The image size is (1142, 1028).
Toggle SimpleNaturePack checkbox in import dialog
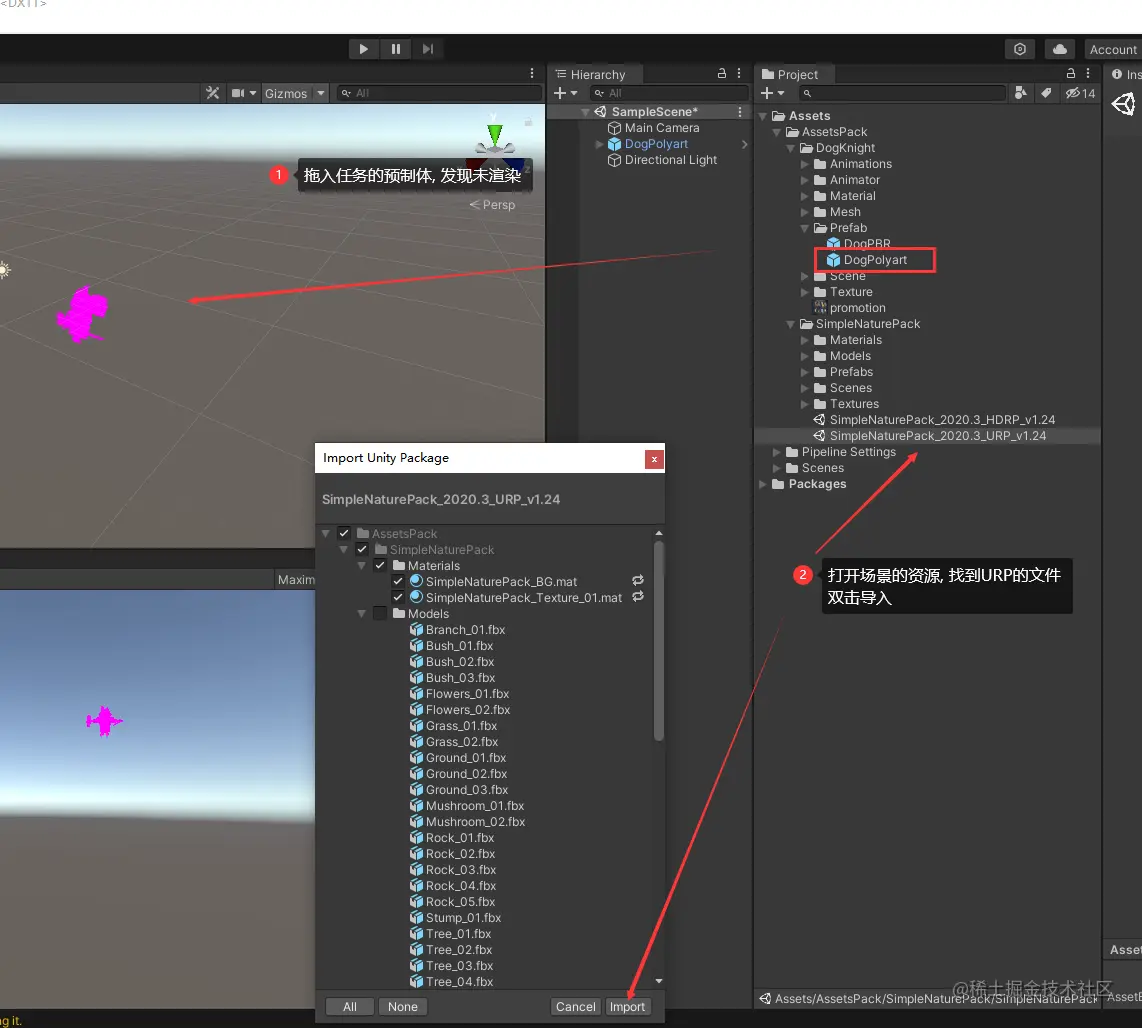click(x=362, y=549)
